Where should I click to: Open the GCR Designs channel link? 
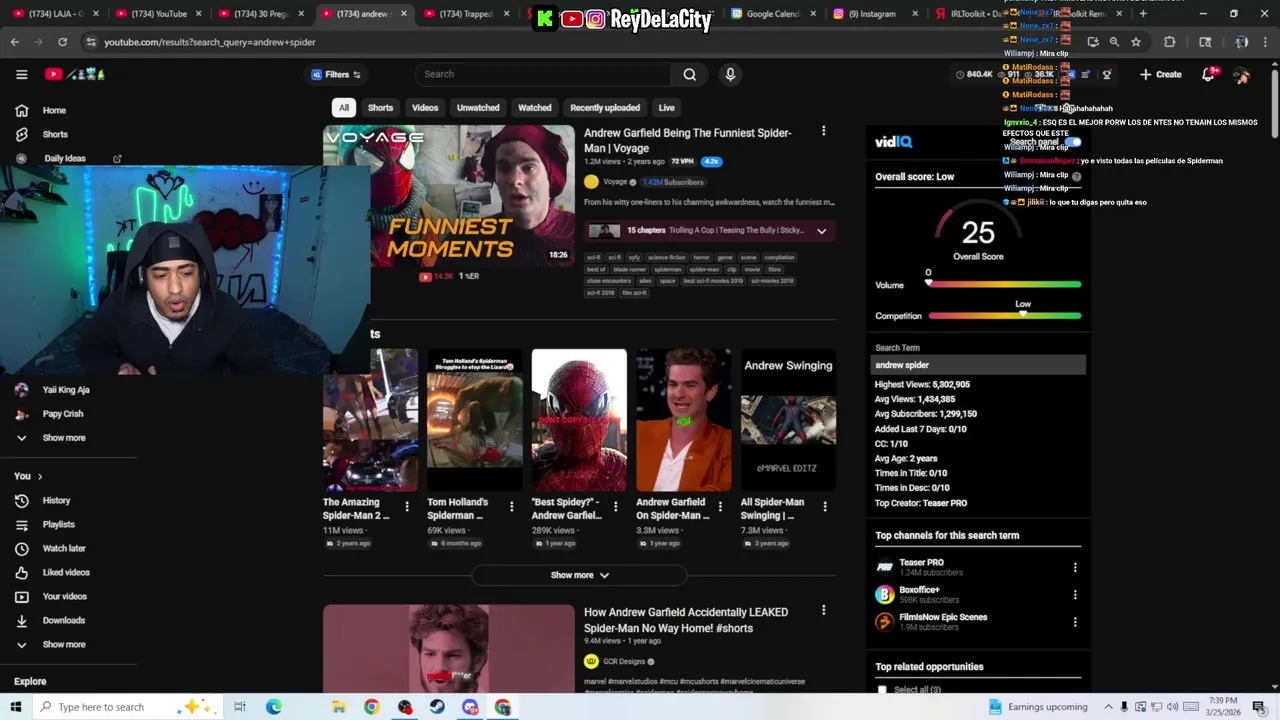pos(624,661)
